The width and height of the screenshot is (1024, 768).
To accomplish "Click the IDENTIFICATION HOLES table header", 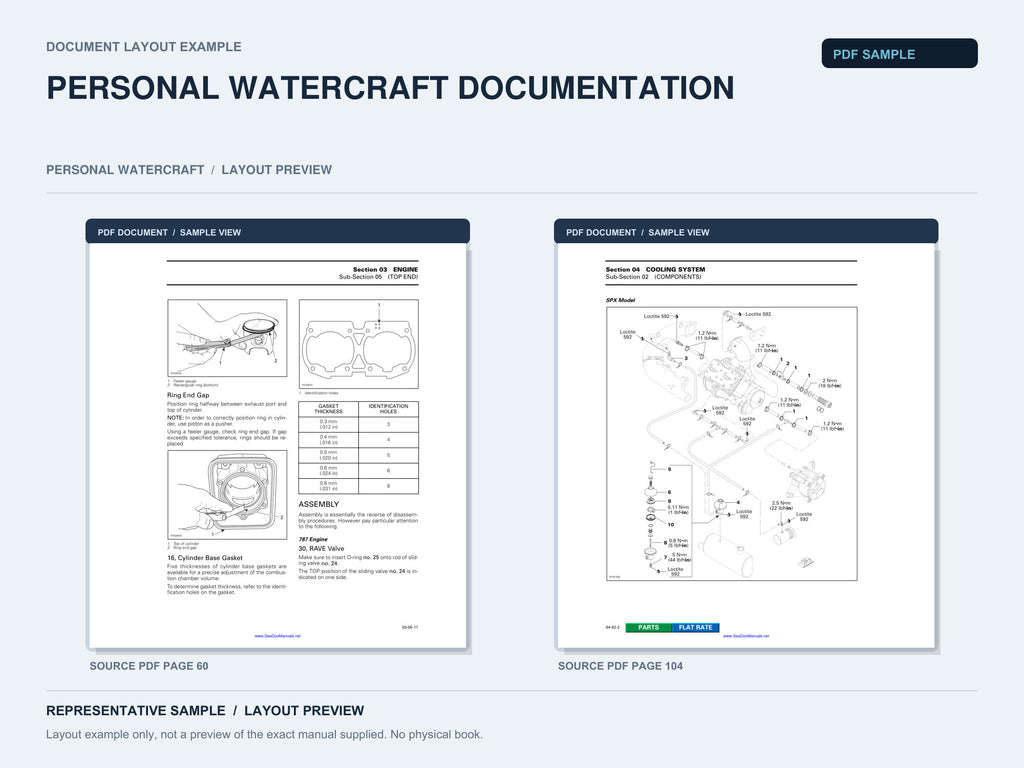I will [389, 409].
